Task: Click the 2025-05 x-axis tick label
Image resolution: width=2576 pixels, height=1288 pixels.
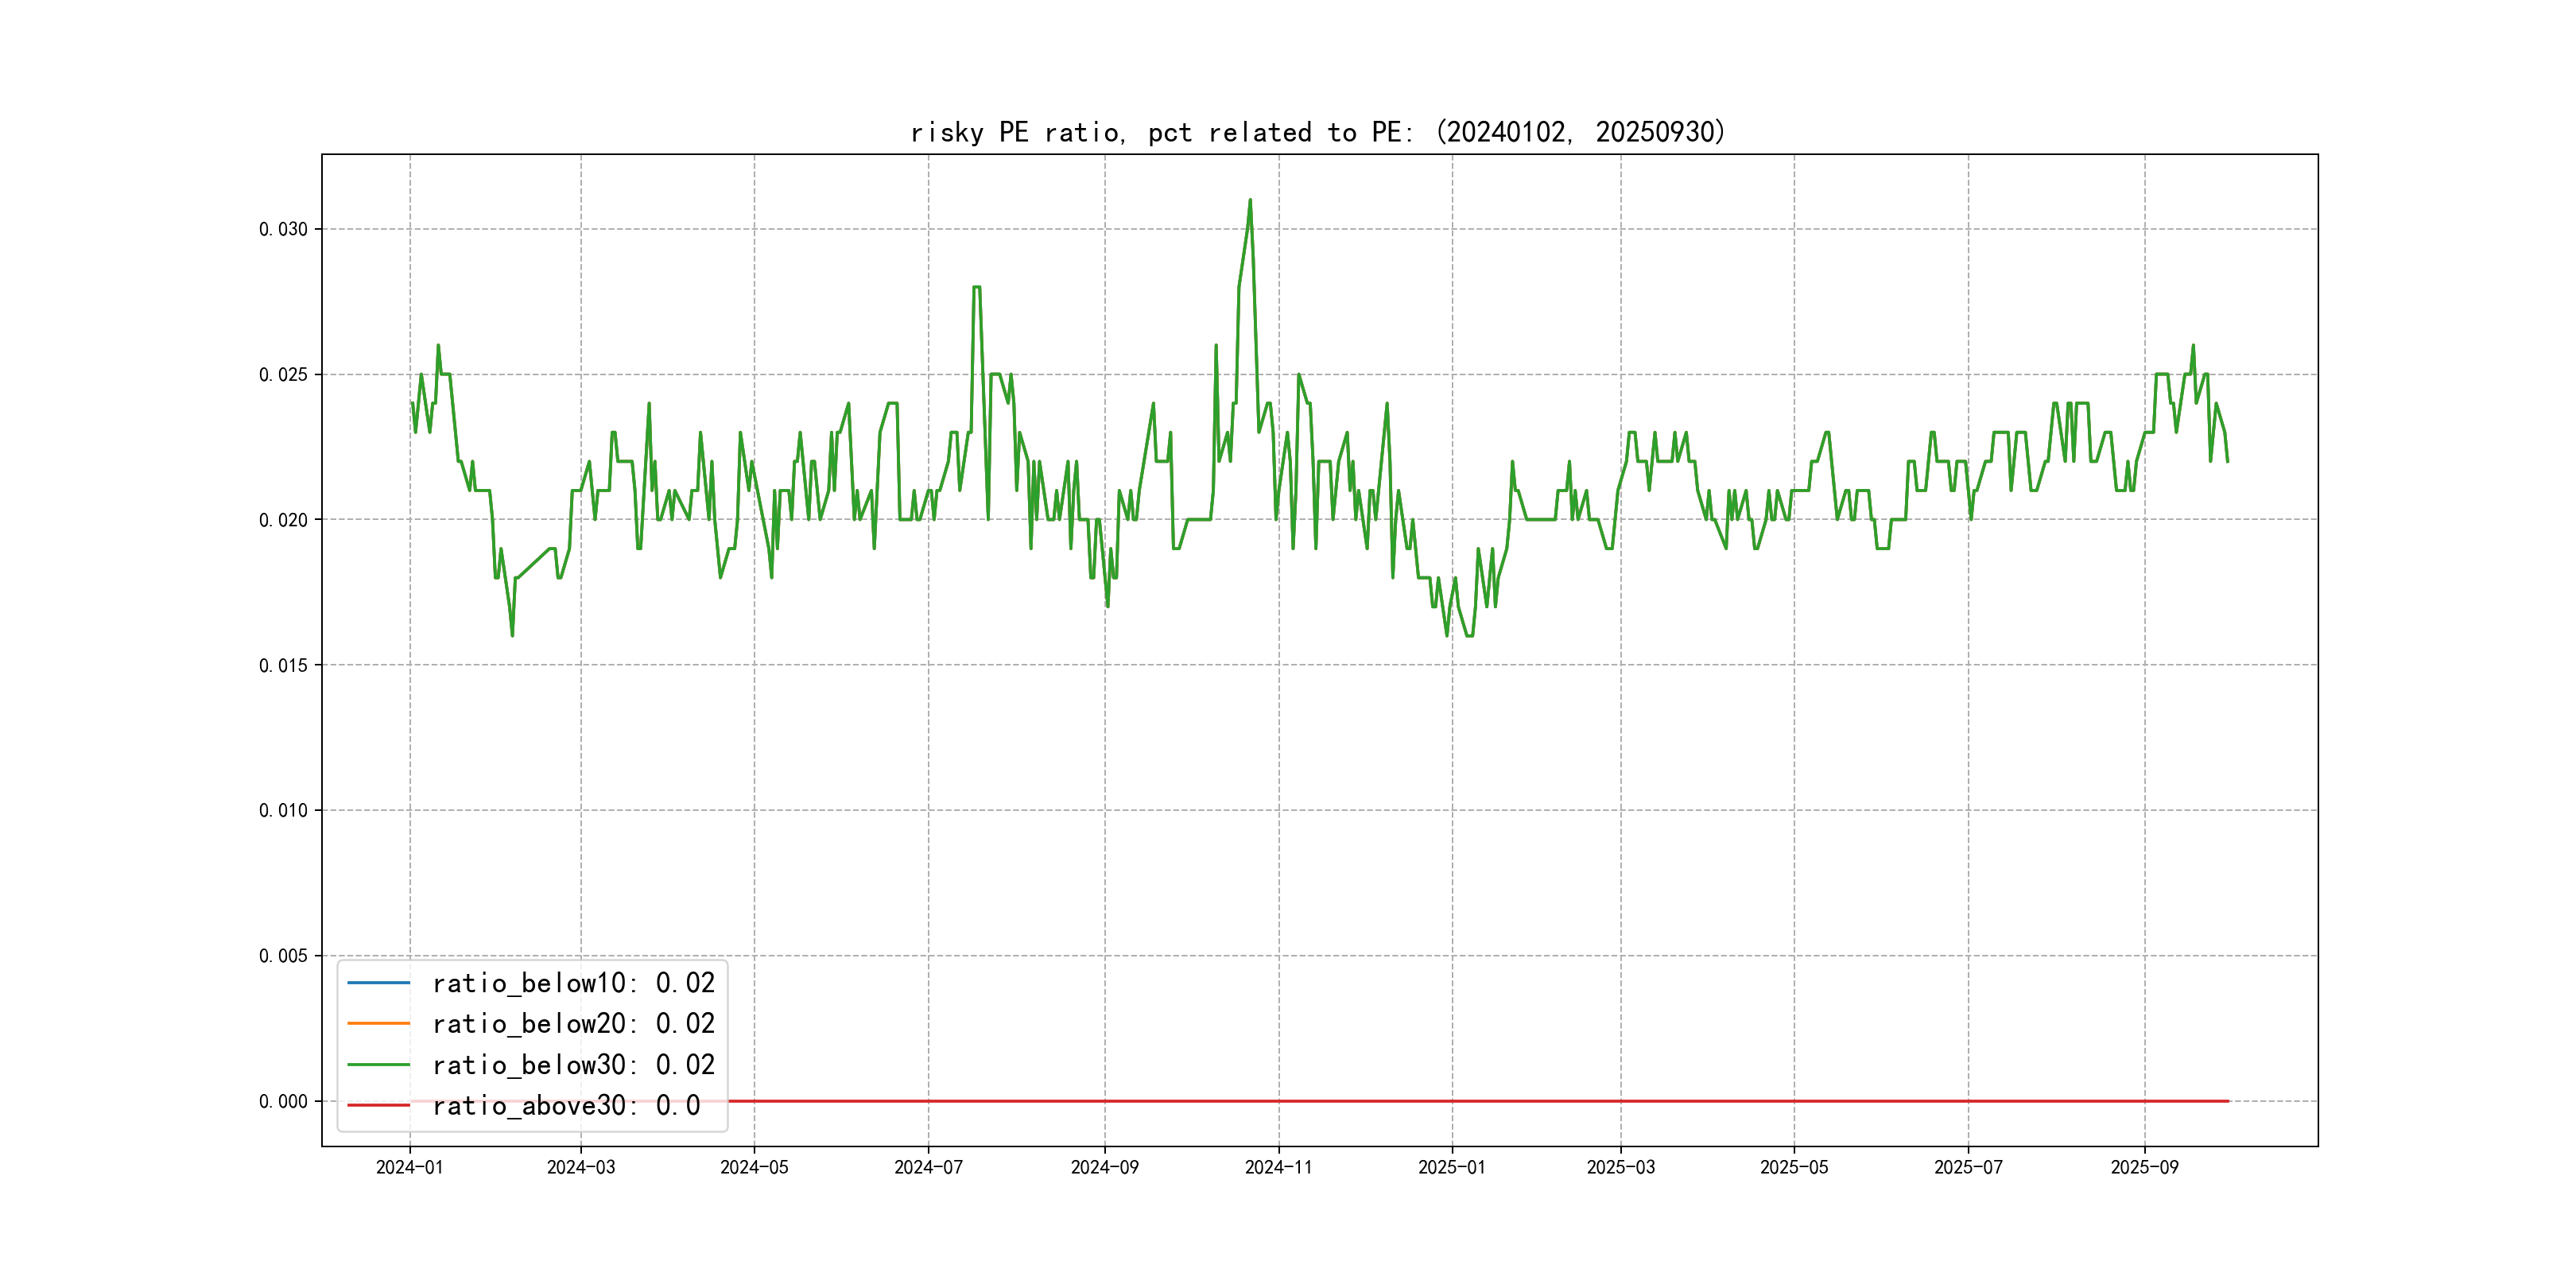Action: tap(1794, 1167)
